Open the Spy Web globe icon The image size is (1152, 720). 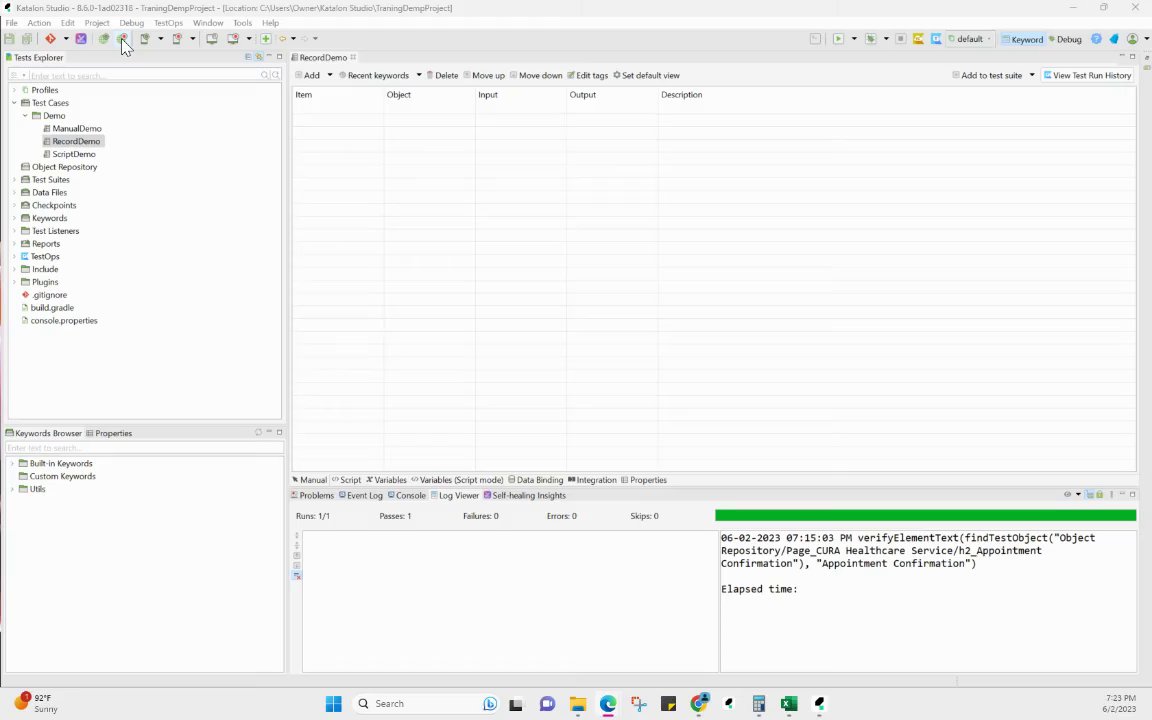point(104,39)
